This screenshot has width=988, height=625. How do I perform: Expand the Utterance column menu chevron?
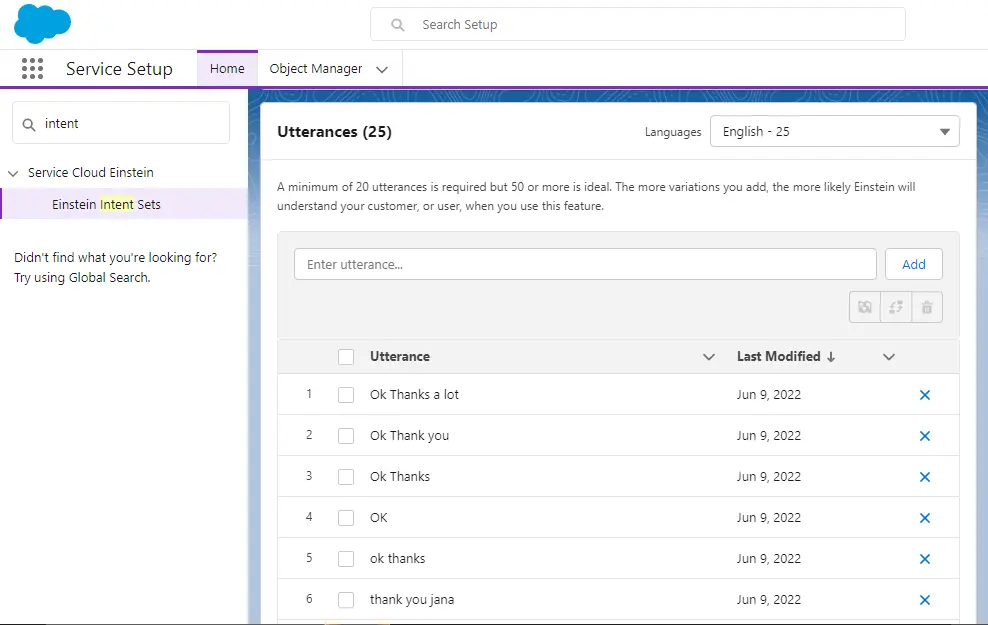point(709,357)
